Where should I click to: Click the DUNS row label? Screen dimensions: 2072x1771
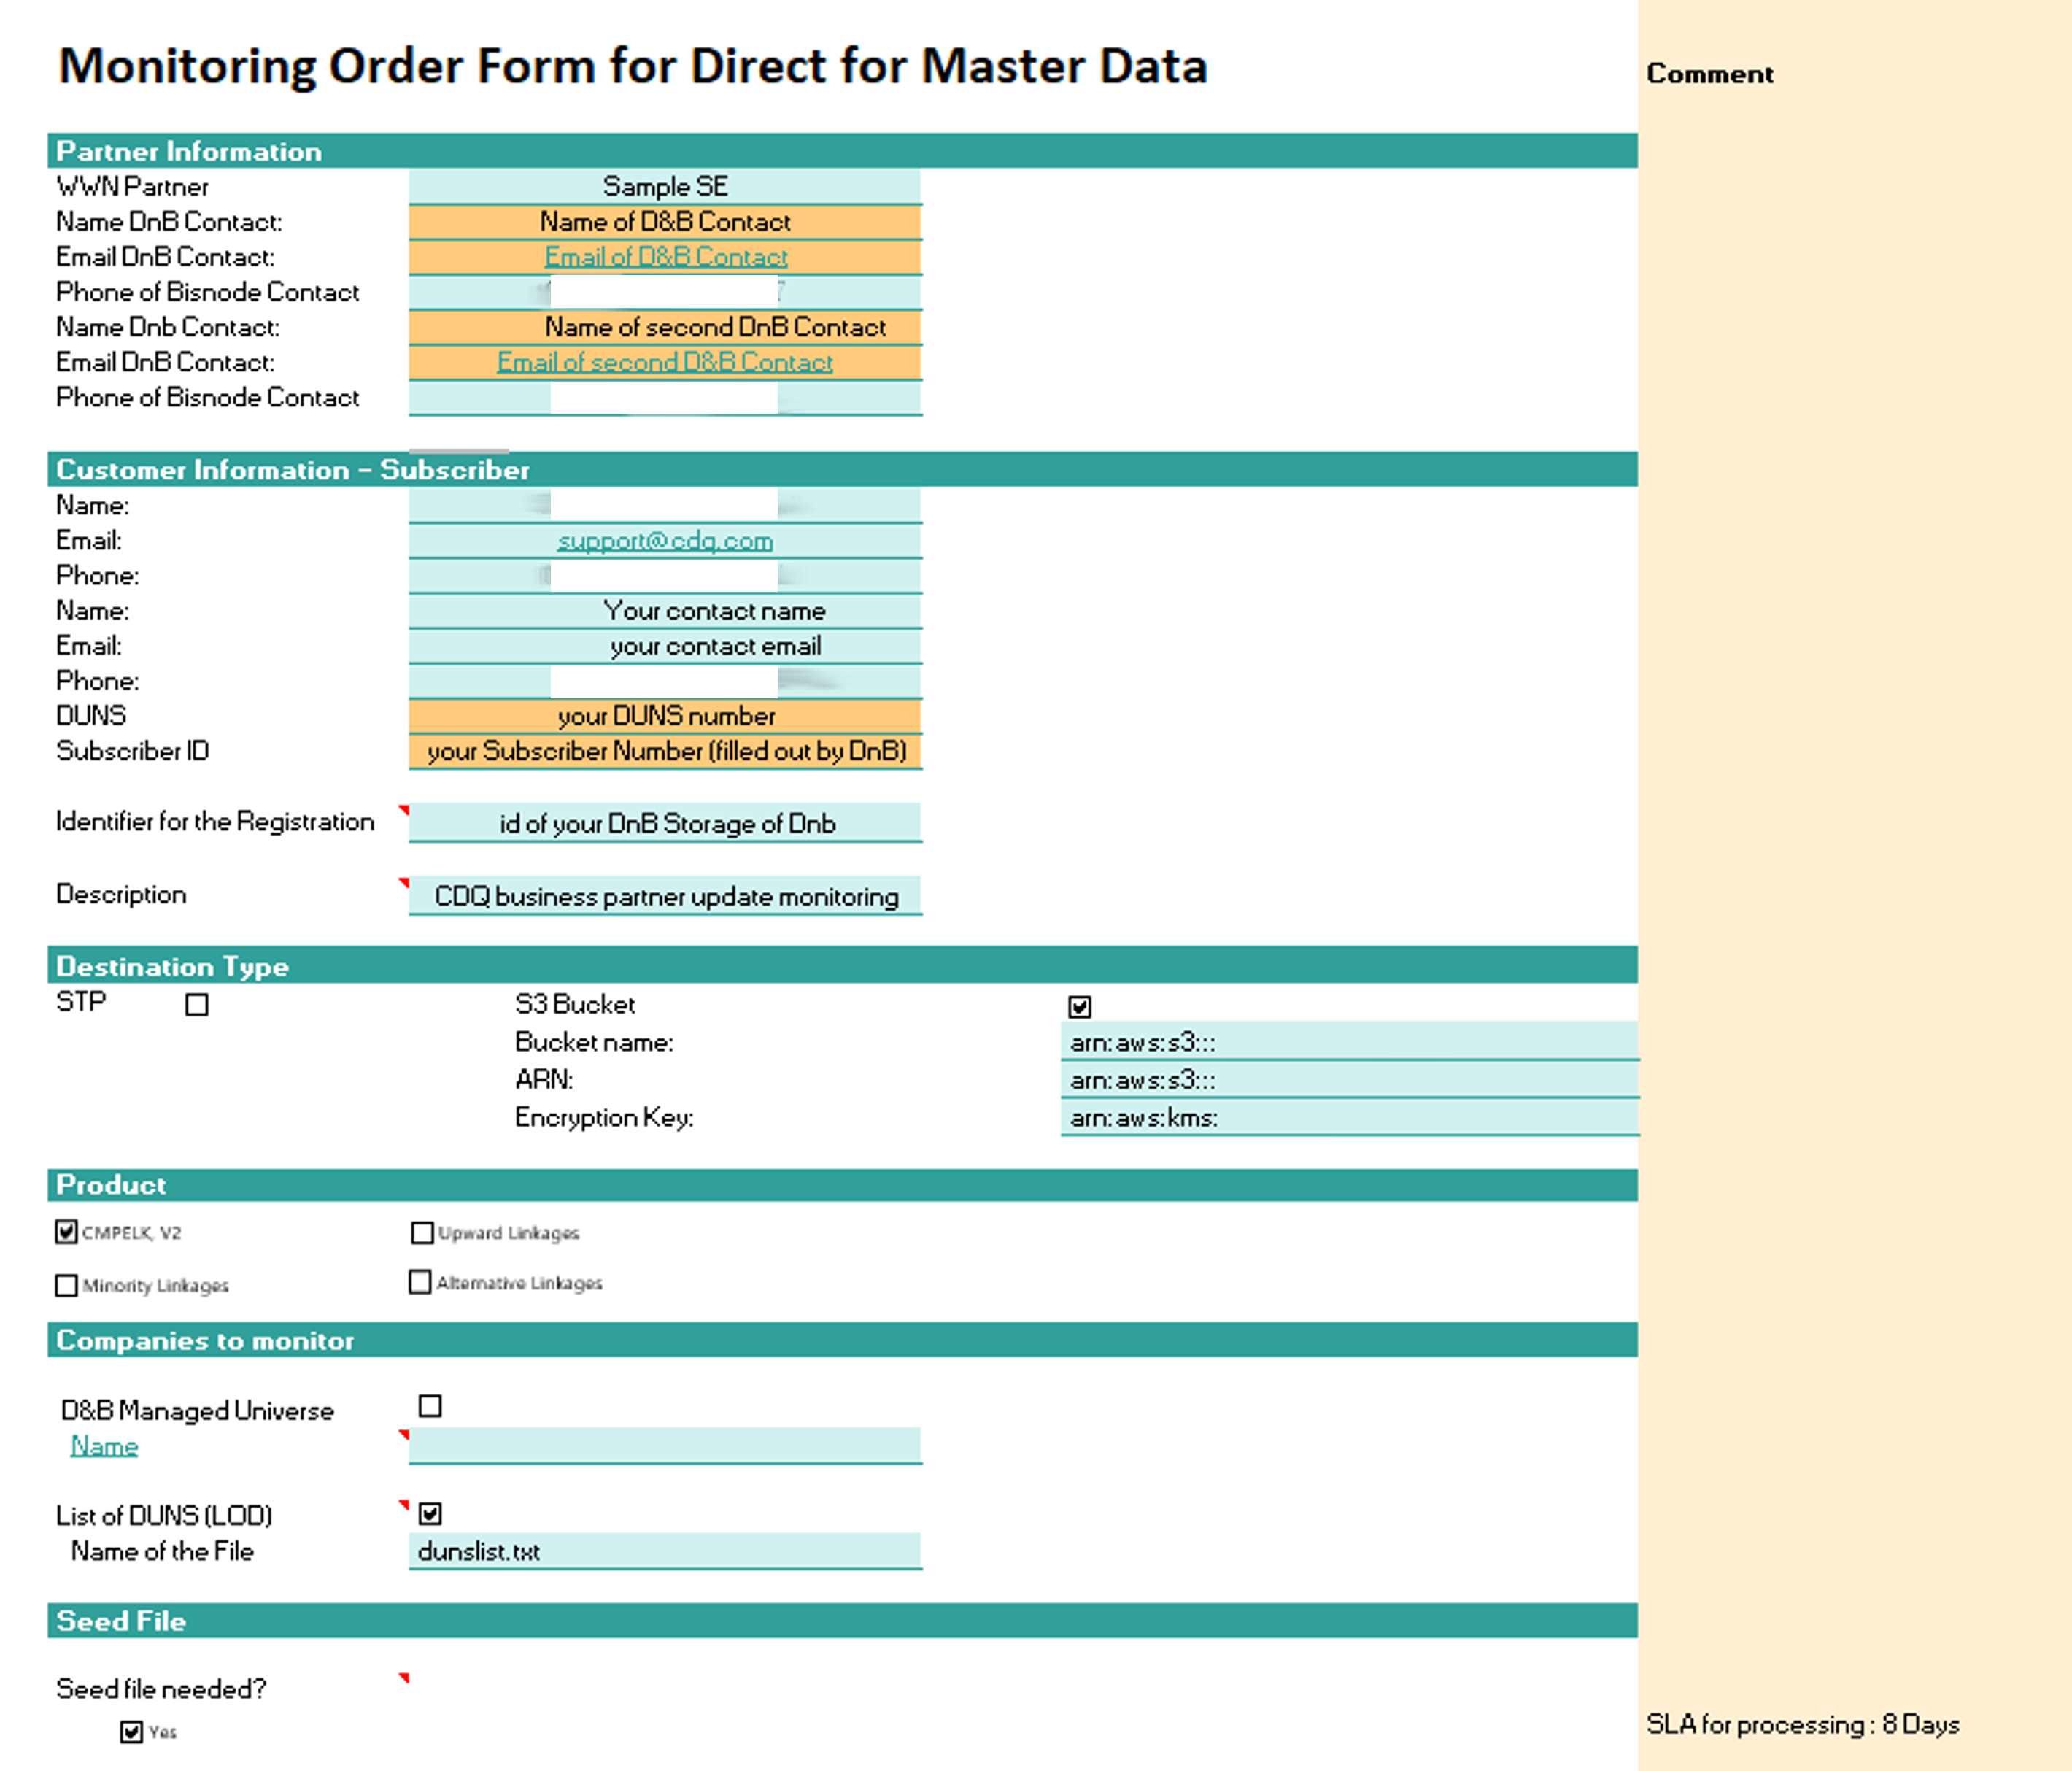point(91,715)
